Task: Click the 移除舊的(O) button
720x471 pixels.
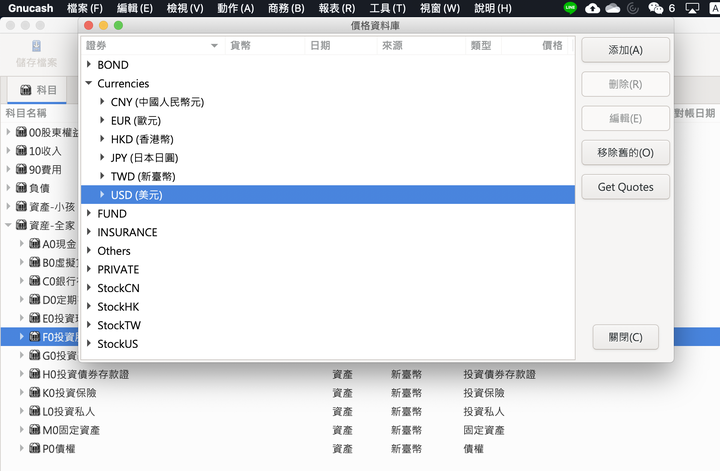Action: tap(625, 153)
